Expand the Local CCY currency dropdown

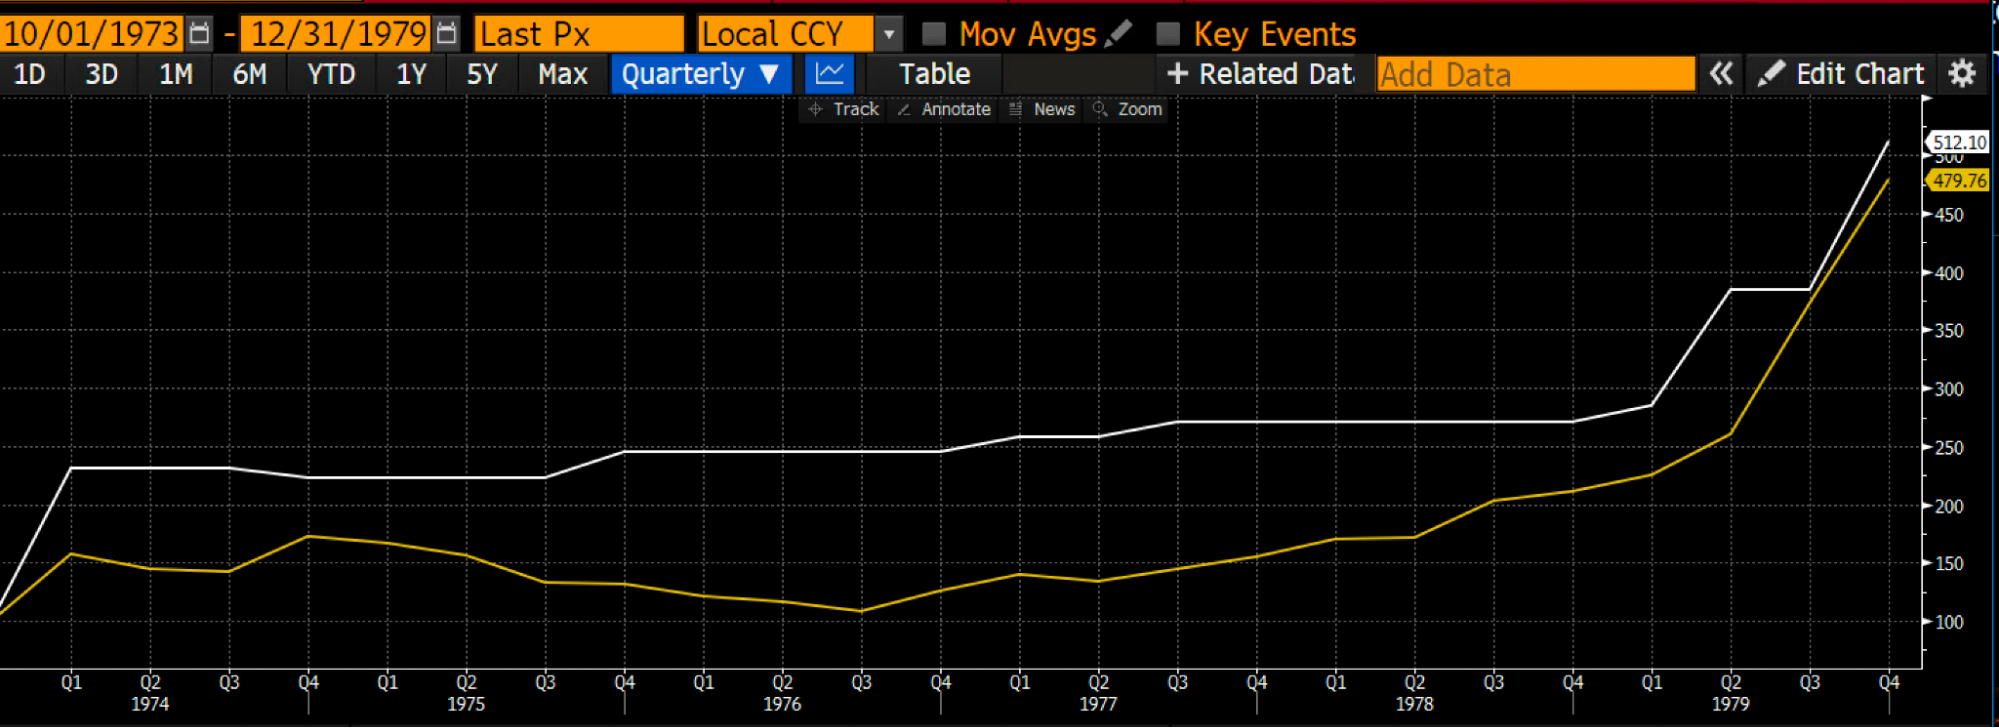click(x=888, y=34)
